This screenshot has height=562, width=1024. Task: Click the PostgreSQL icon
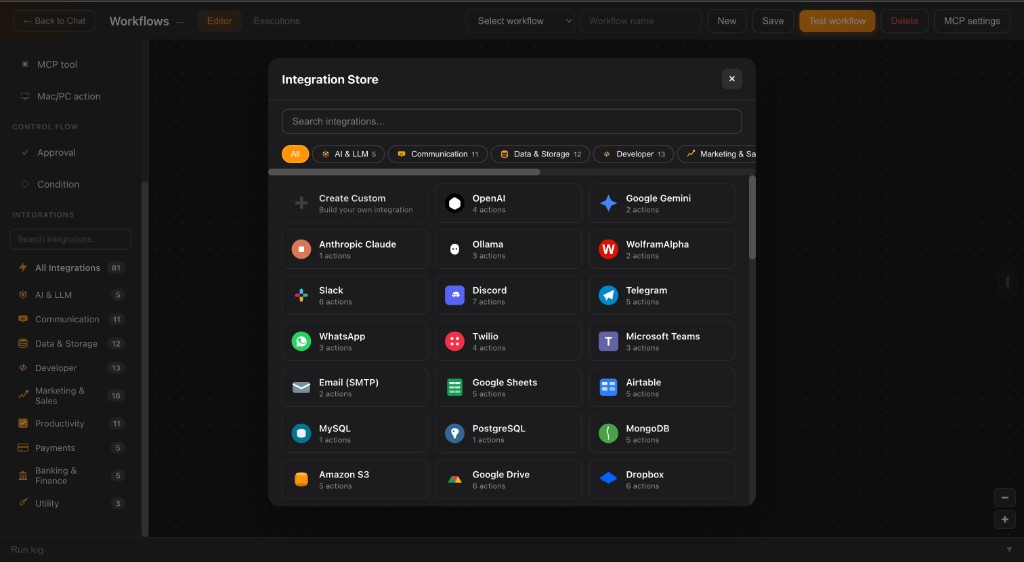click(x=455, y=433)
